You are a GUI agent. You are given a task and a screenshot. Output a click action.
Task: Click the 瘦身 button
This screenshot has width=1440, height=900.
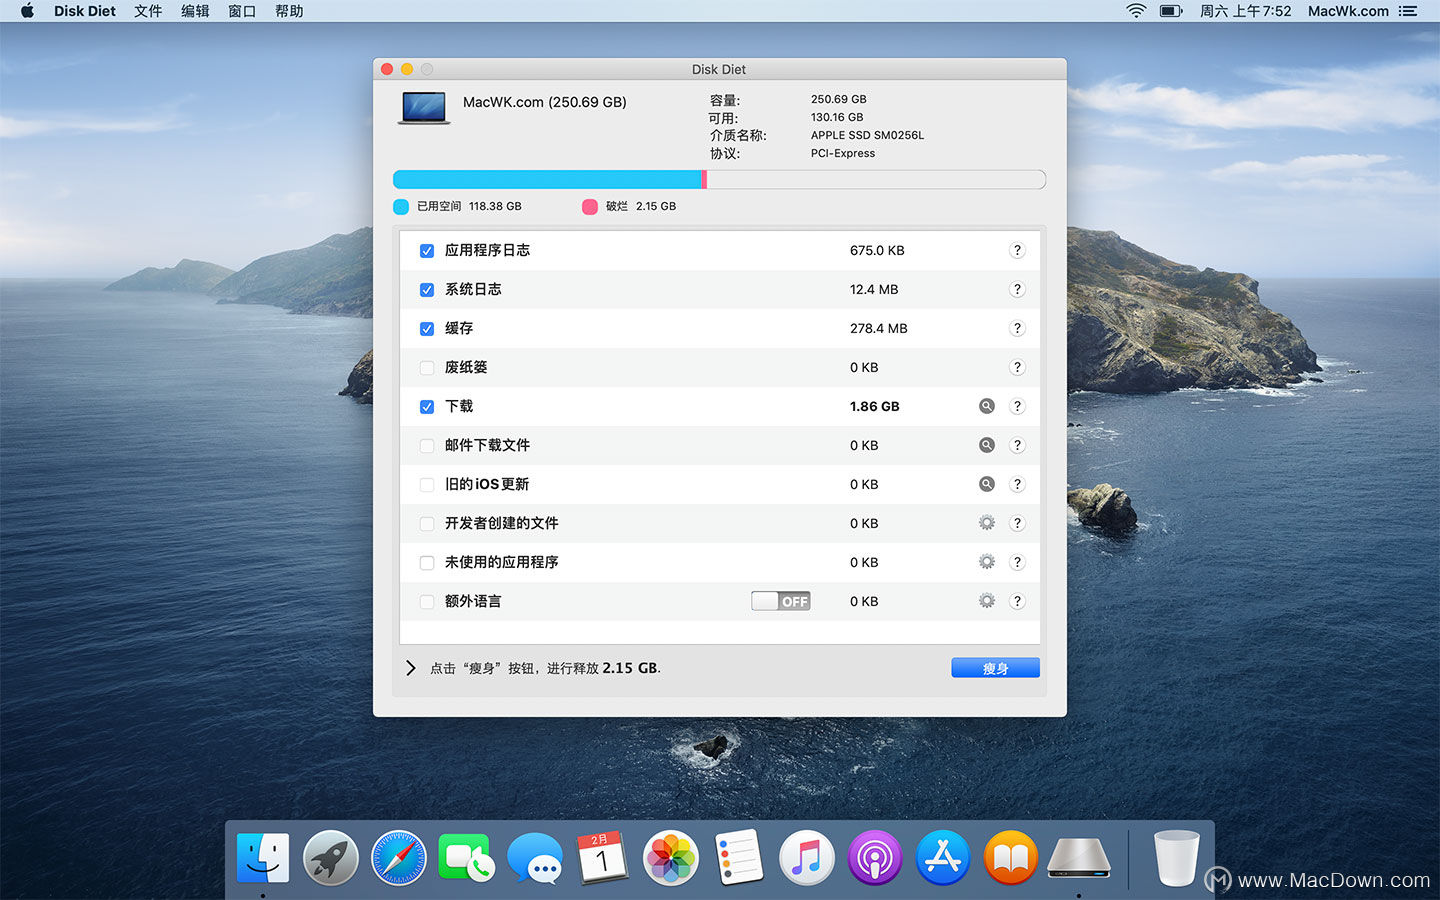995,668
